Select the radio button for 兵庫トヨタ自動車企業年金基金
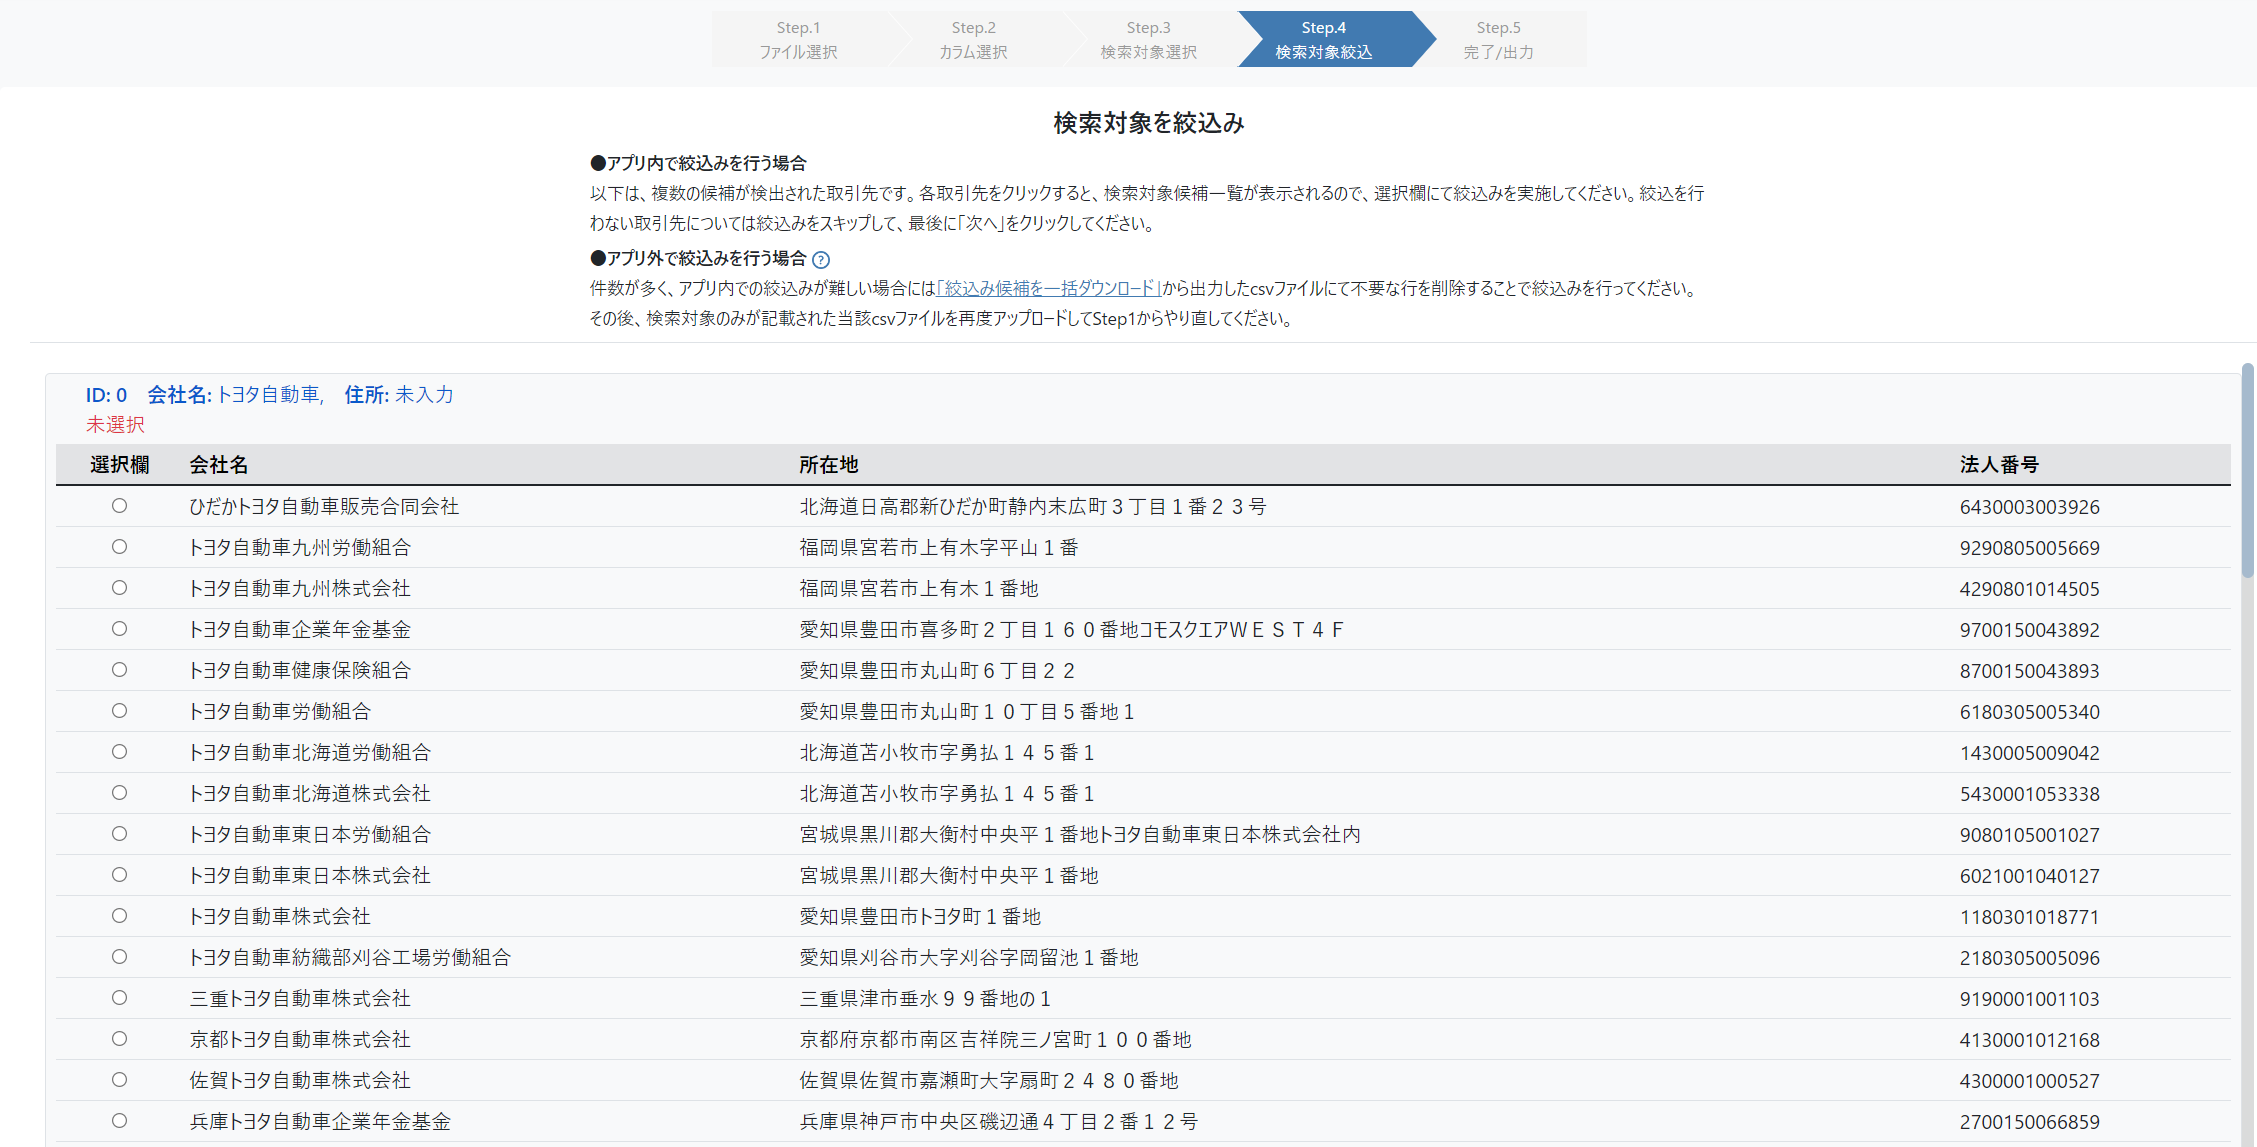 click(x=120, y=1120)
